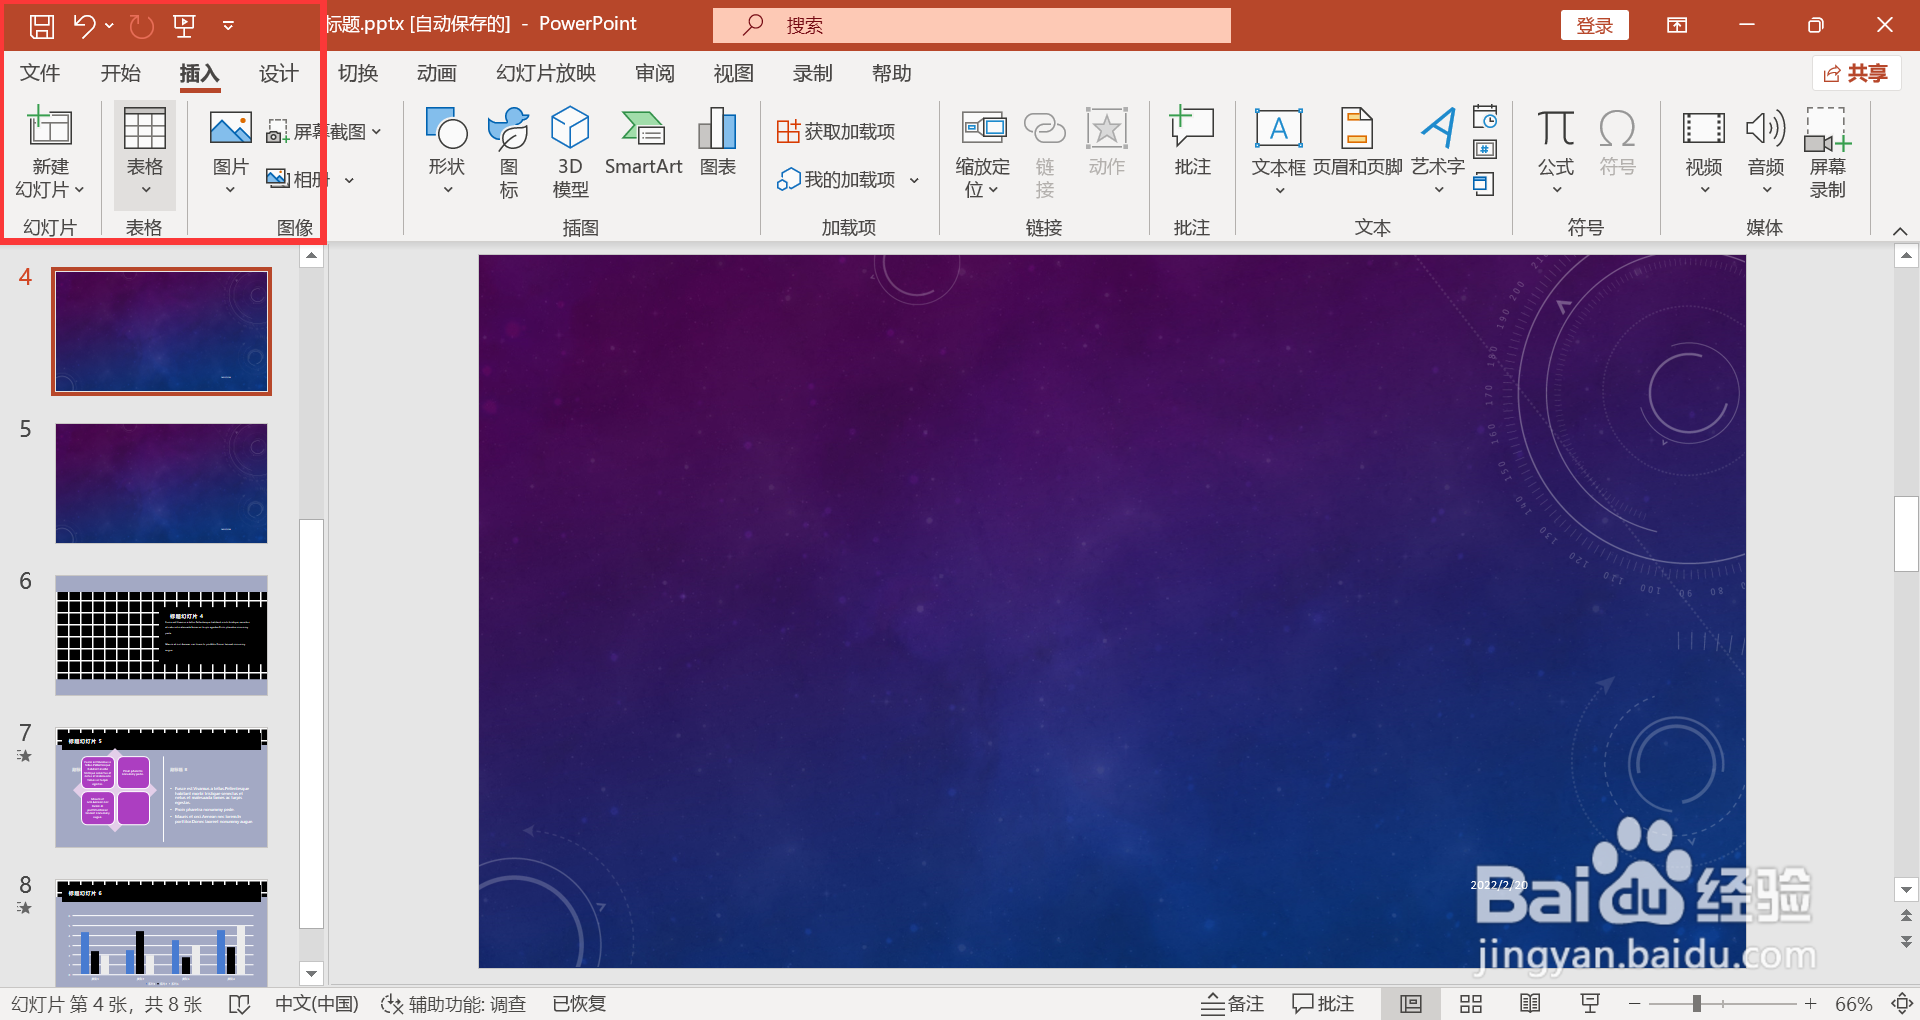Open 我的加载项 my add-ins
1920x1020 pixels.
click(x=836, y=179)
